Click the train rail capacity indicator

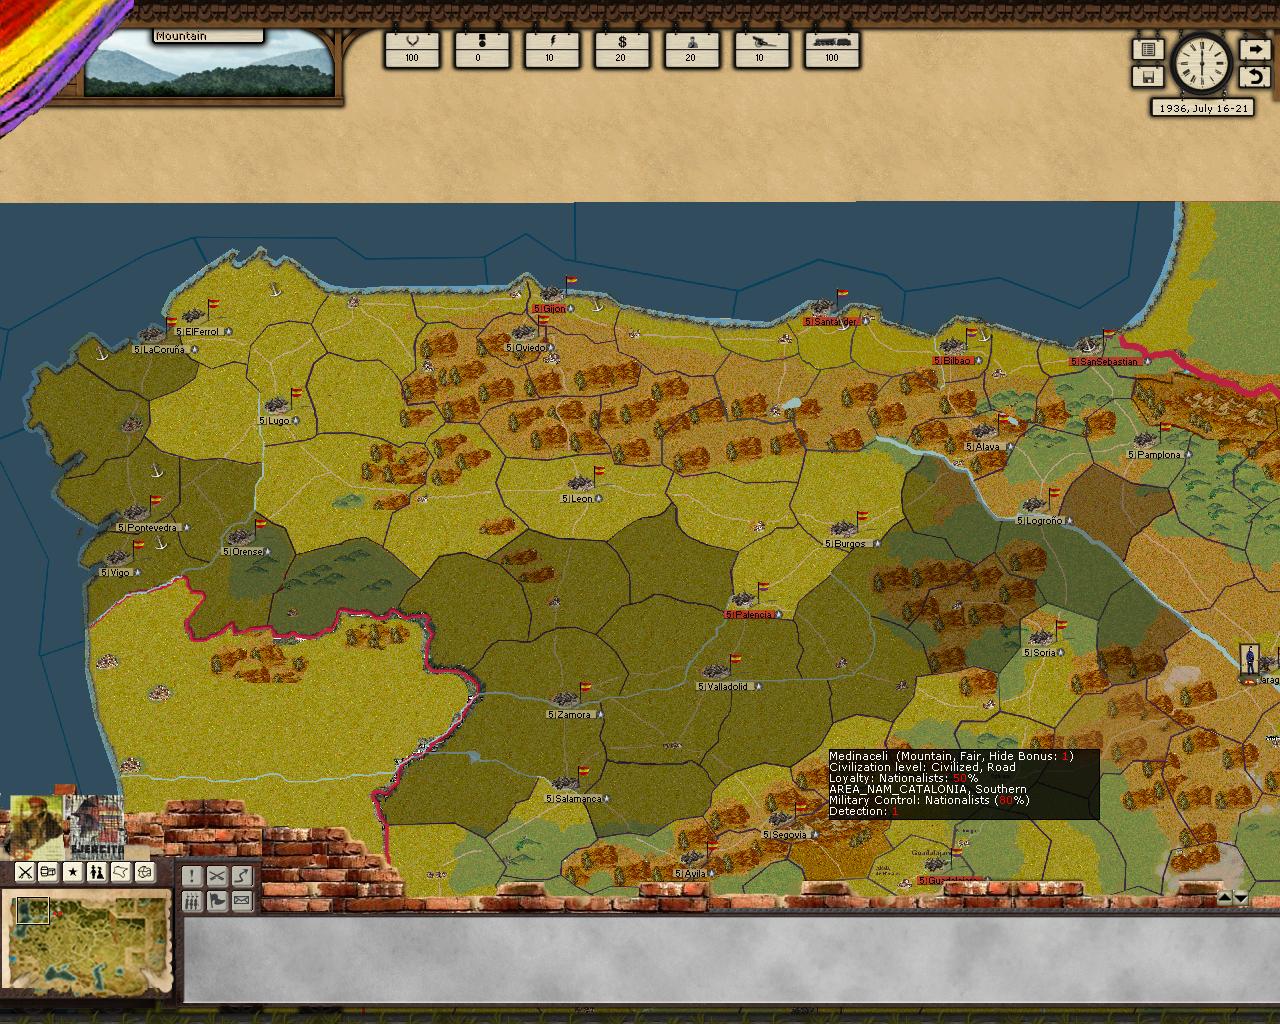coord(832,48)
